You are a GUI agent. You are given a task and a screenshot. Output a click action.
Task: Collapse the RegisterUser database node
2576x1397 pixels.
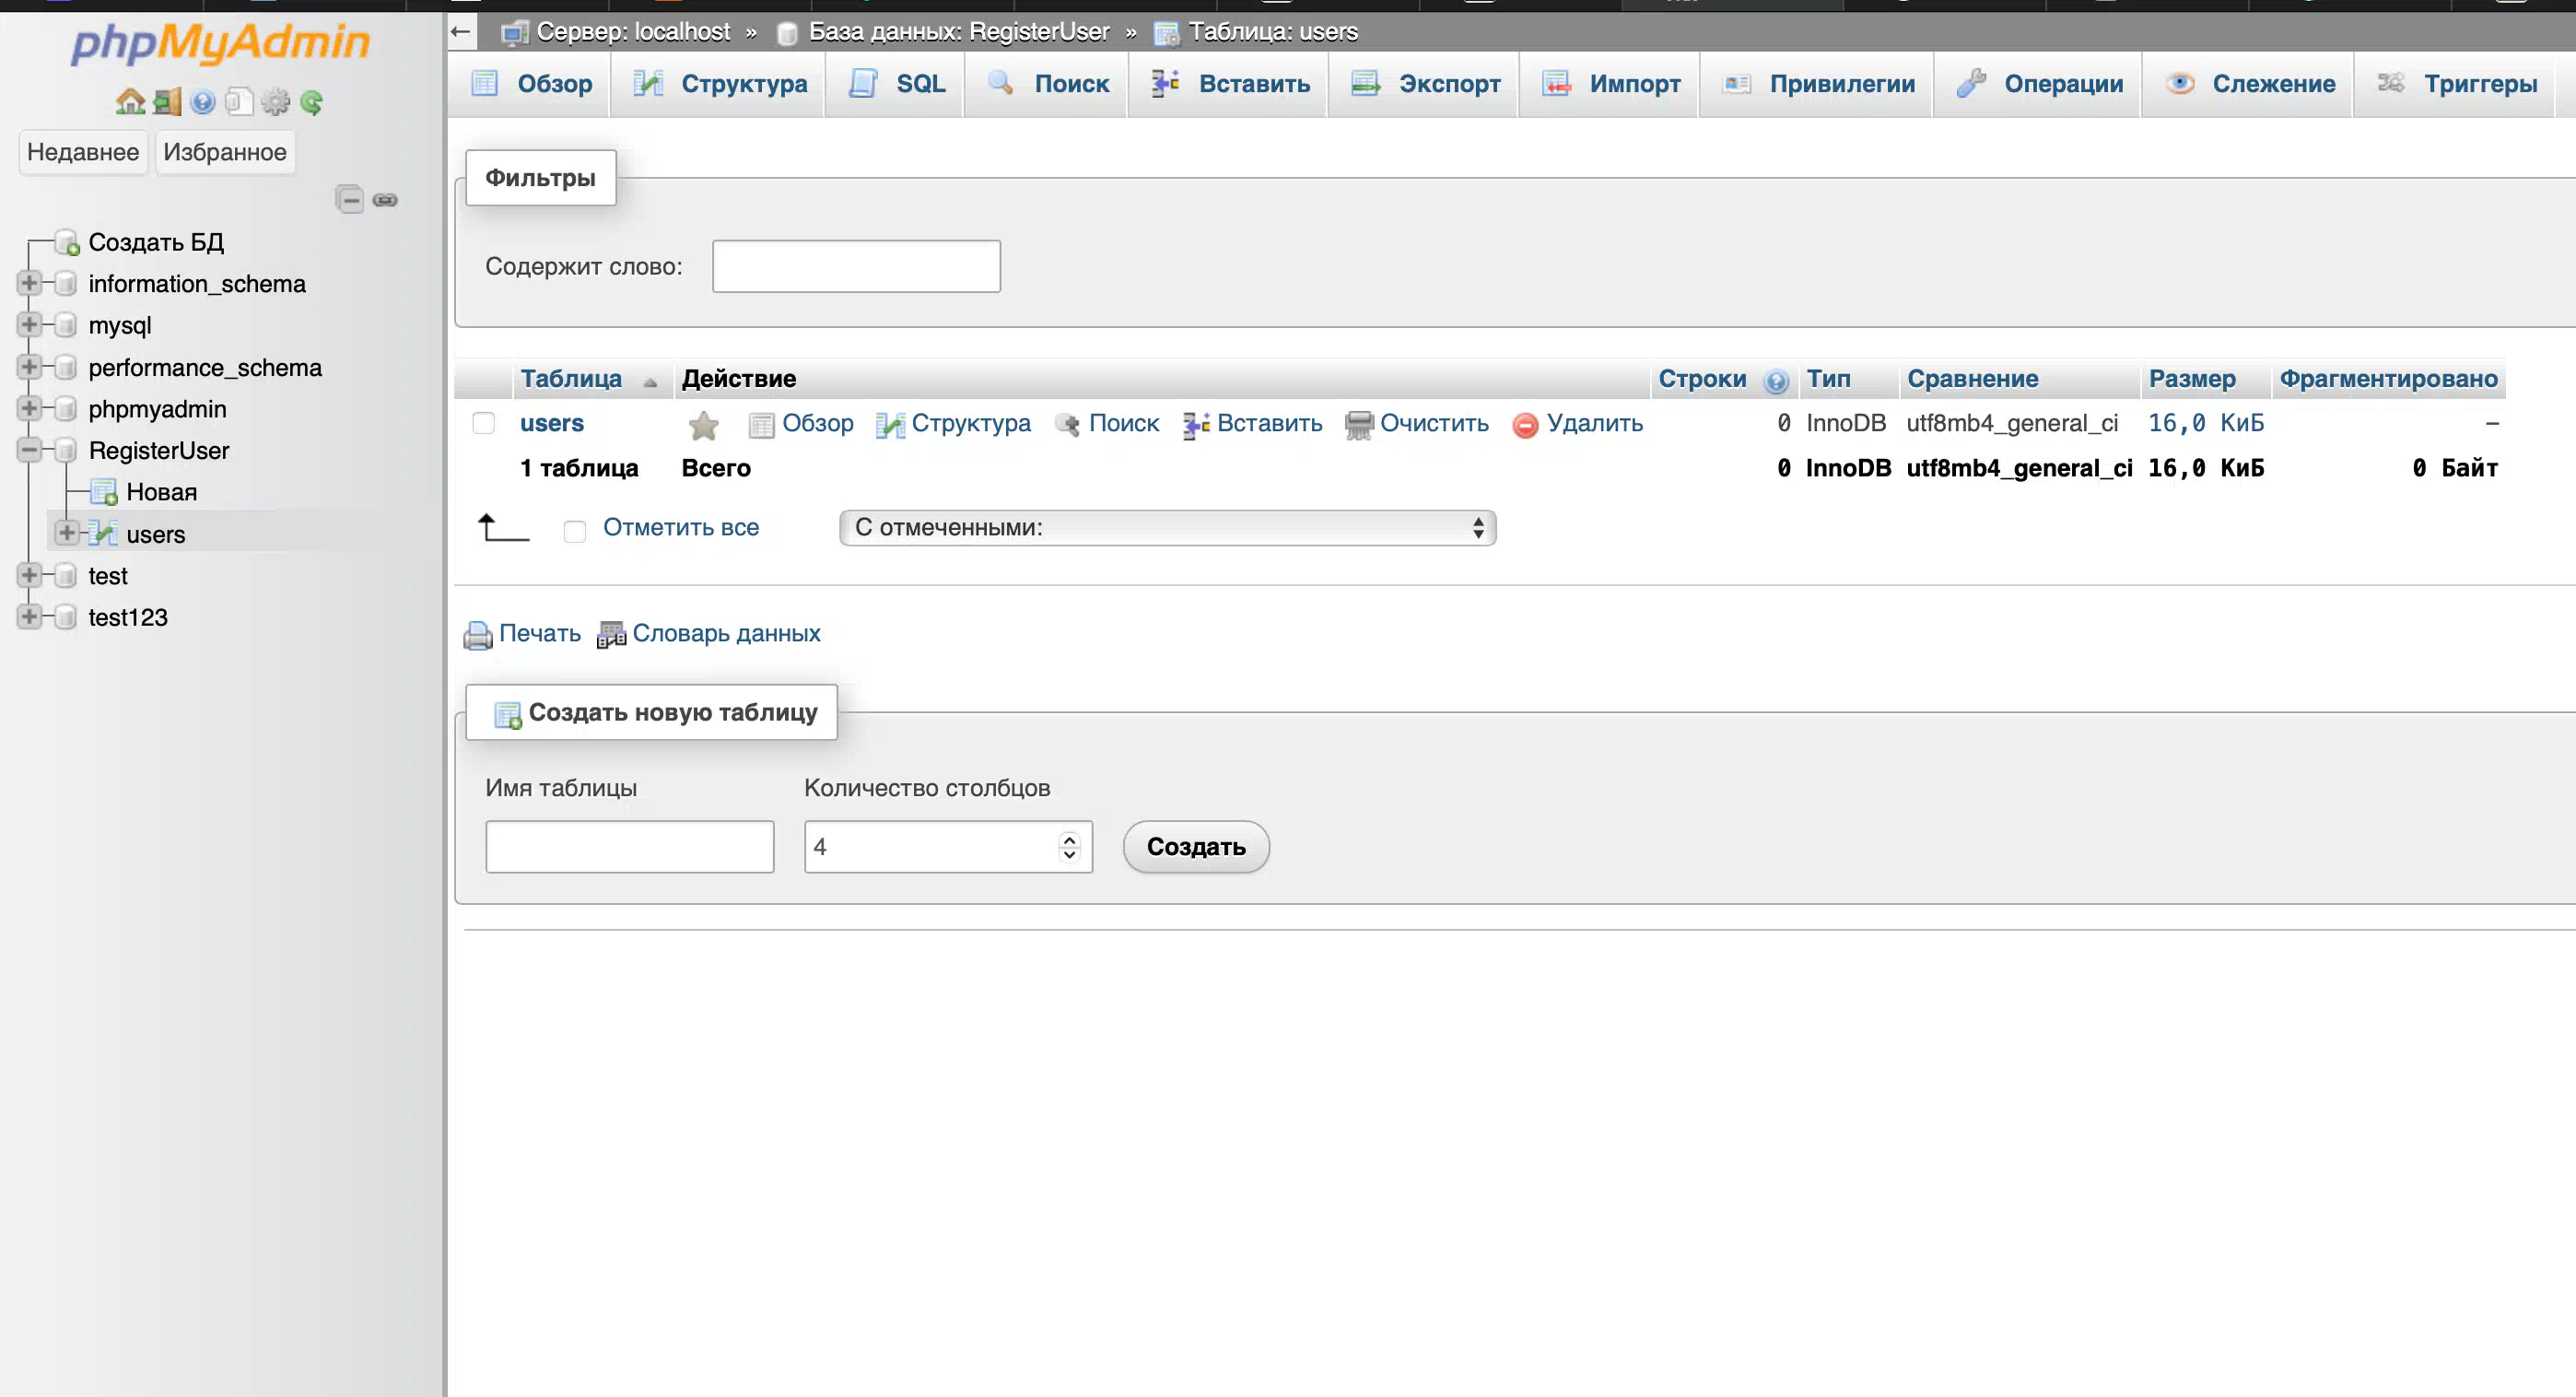point(29,450)
